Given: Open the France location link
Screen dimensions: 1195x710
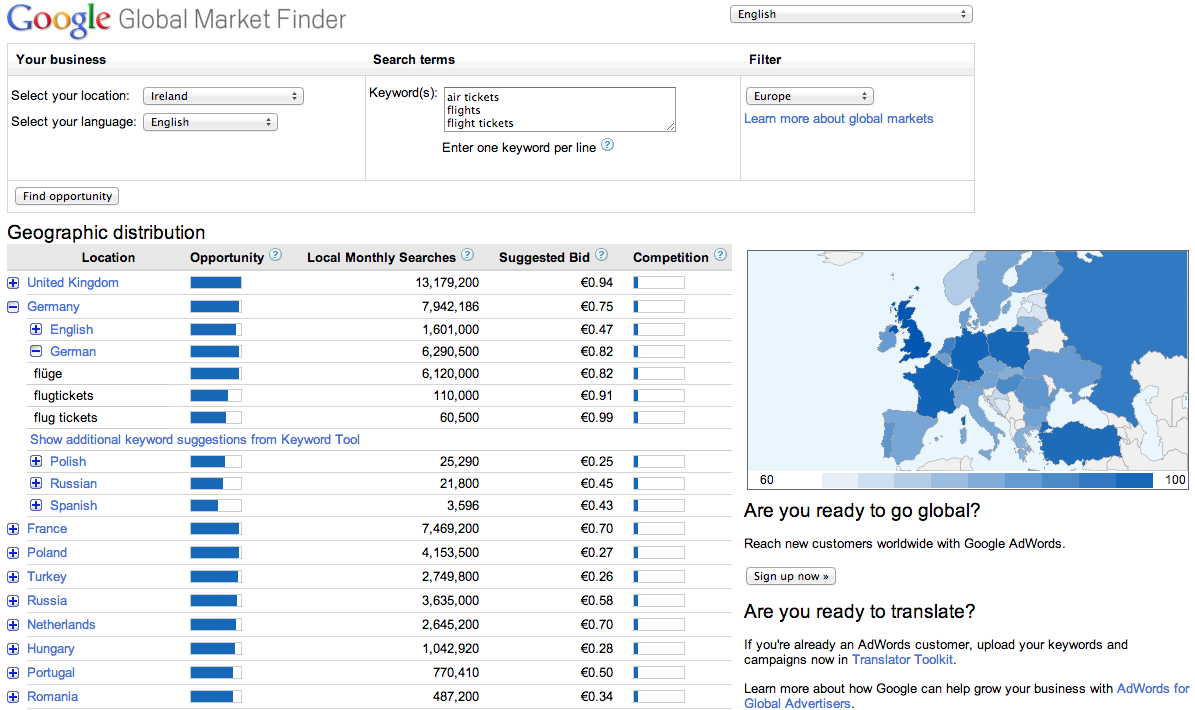Looking at the screenshot, I should (x=47, y=529).
